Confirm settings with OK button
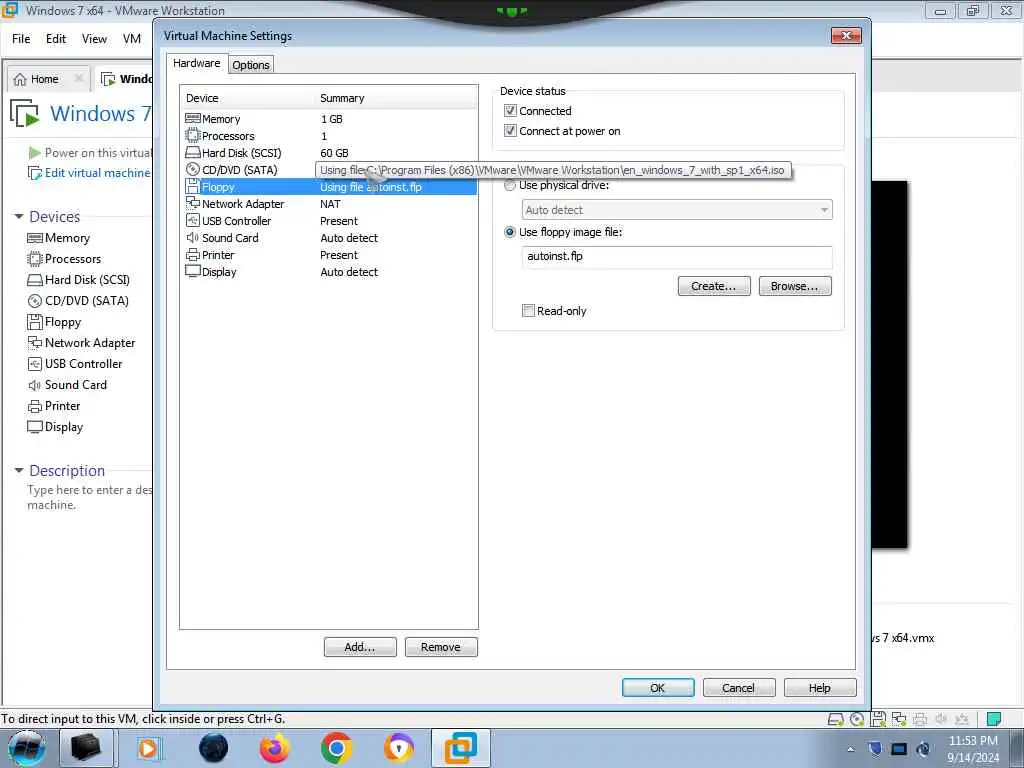1024x768 pixels. coord(658,688)
